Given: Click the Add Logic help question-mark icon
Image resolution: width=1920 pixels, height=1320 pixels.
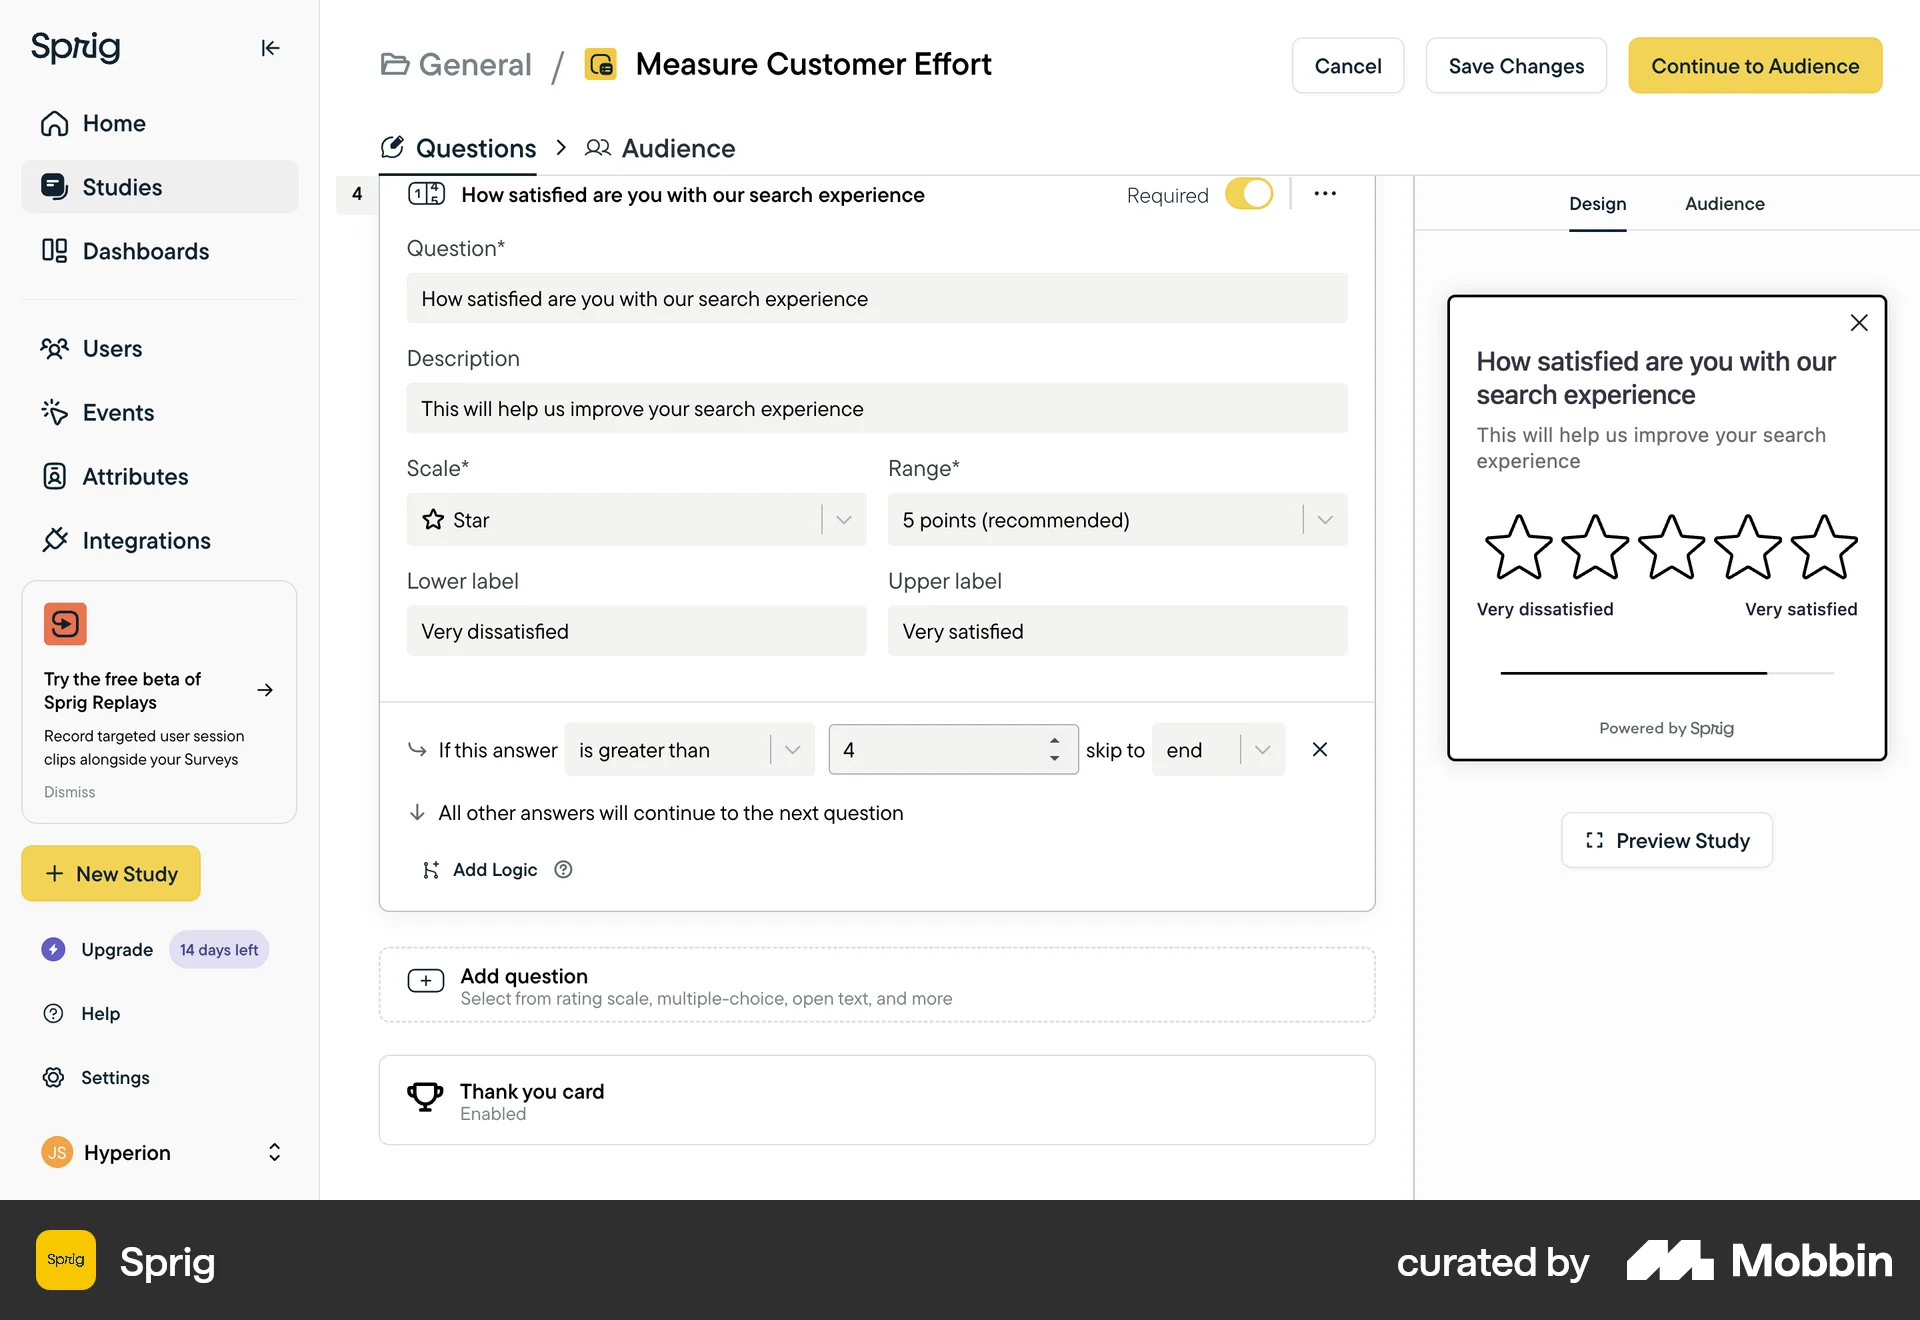Looking at the screenshot, I should click(x=563, y=870).
